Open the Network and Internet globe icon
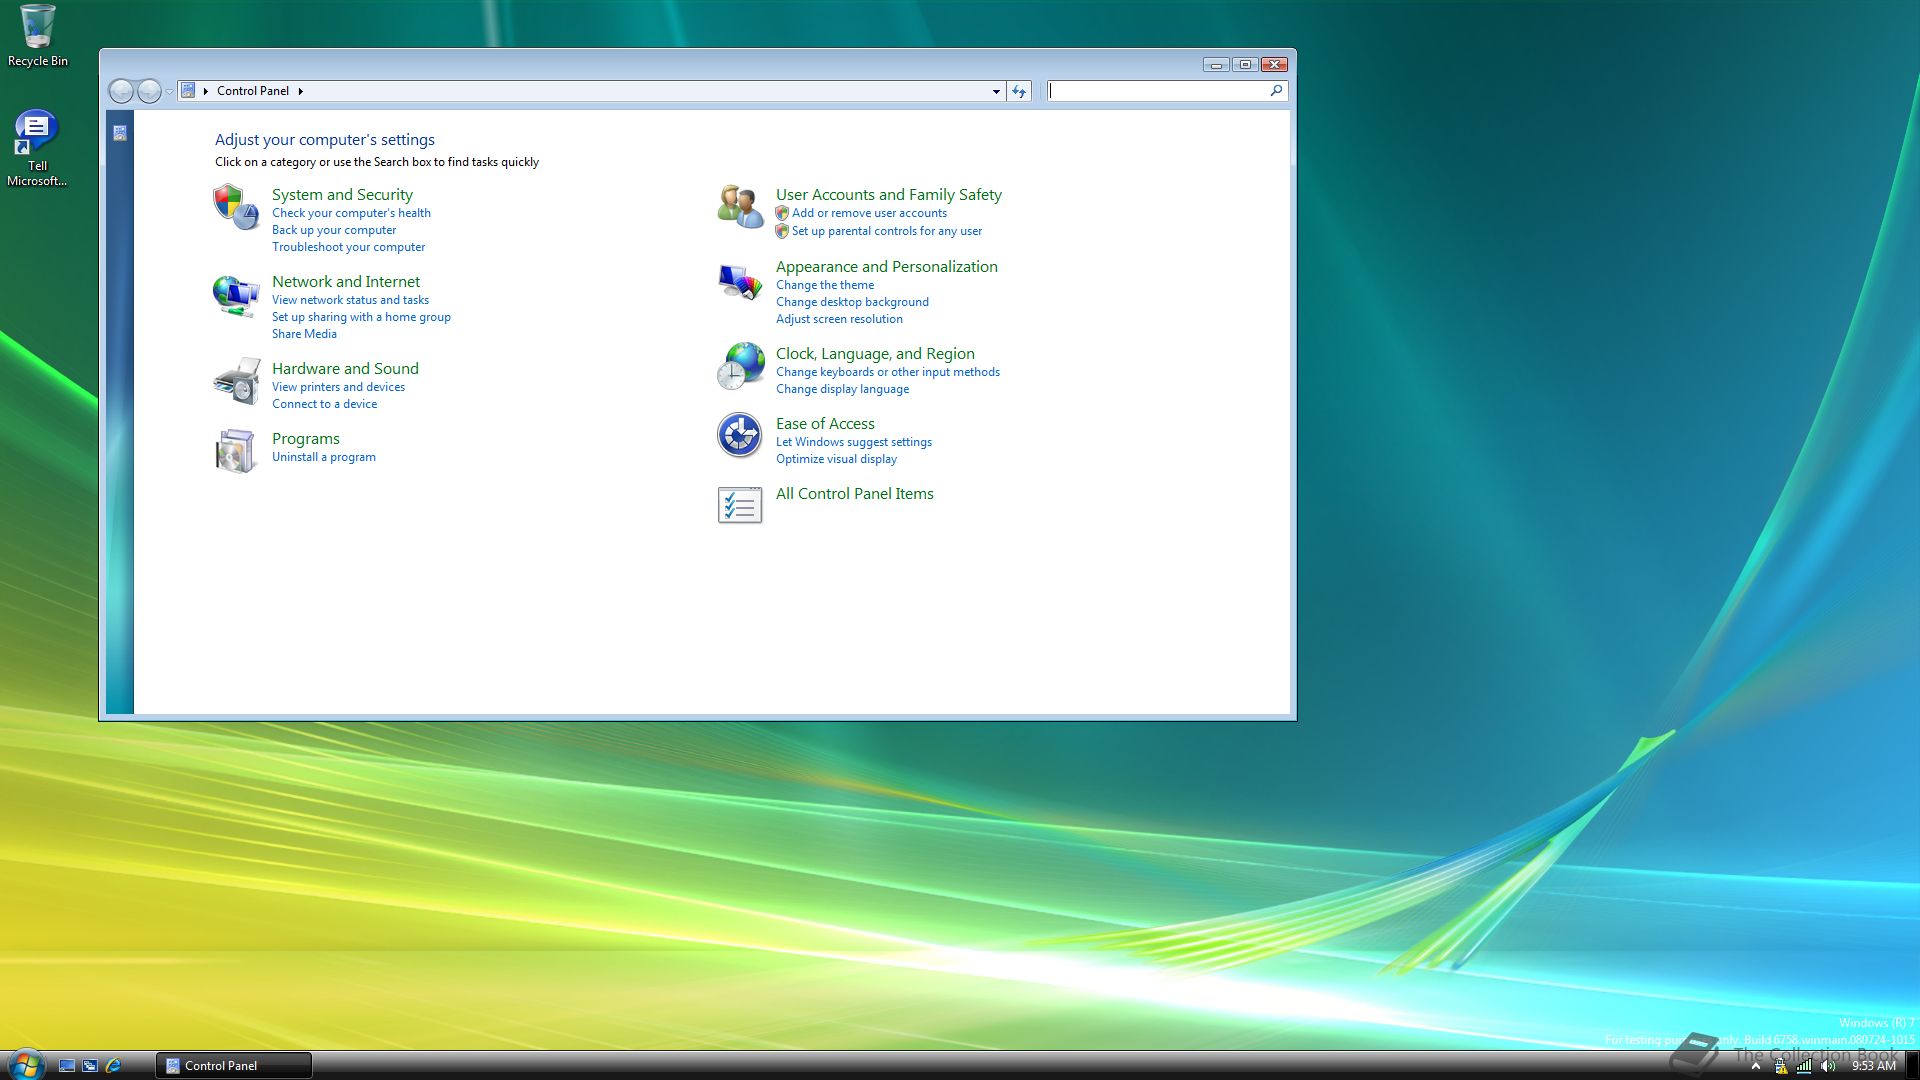 pyautogui.click(x=236, y=295)
